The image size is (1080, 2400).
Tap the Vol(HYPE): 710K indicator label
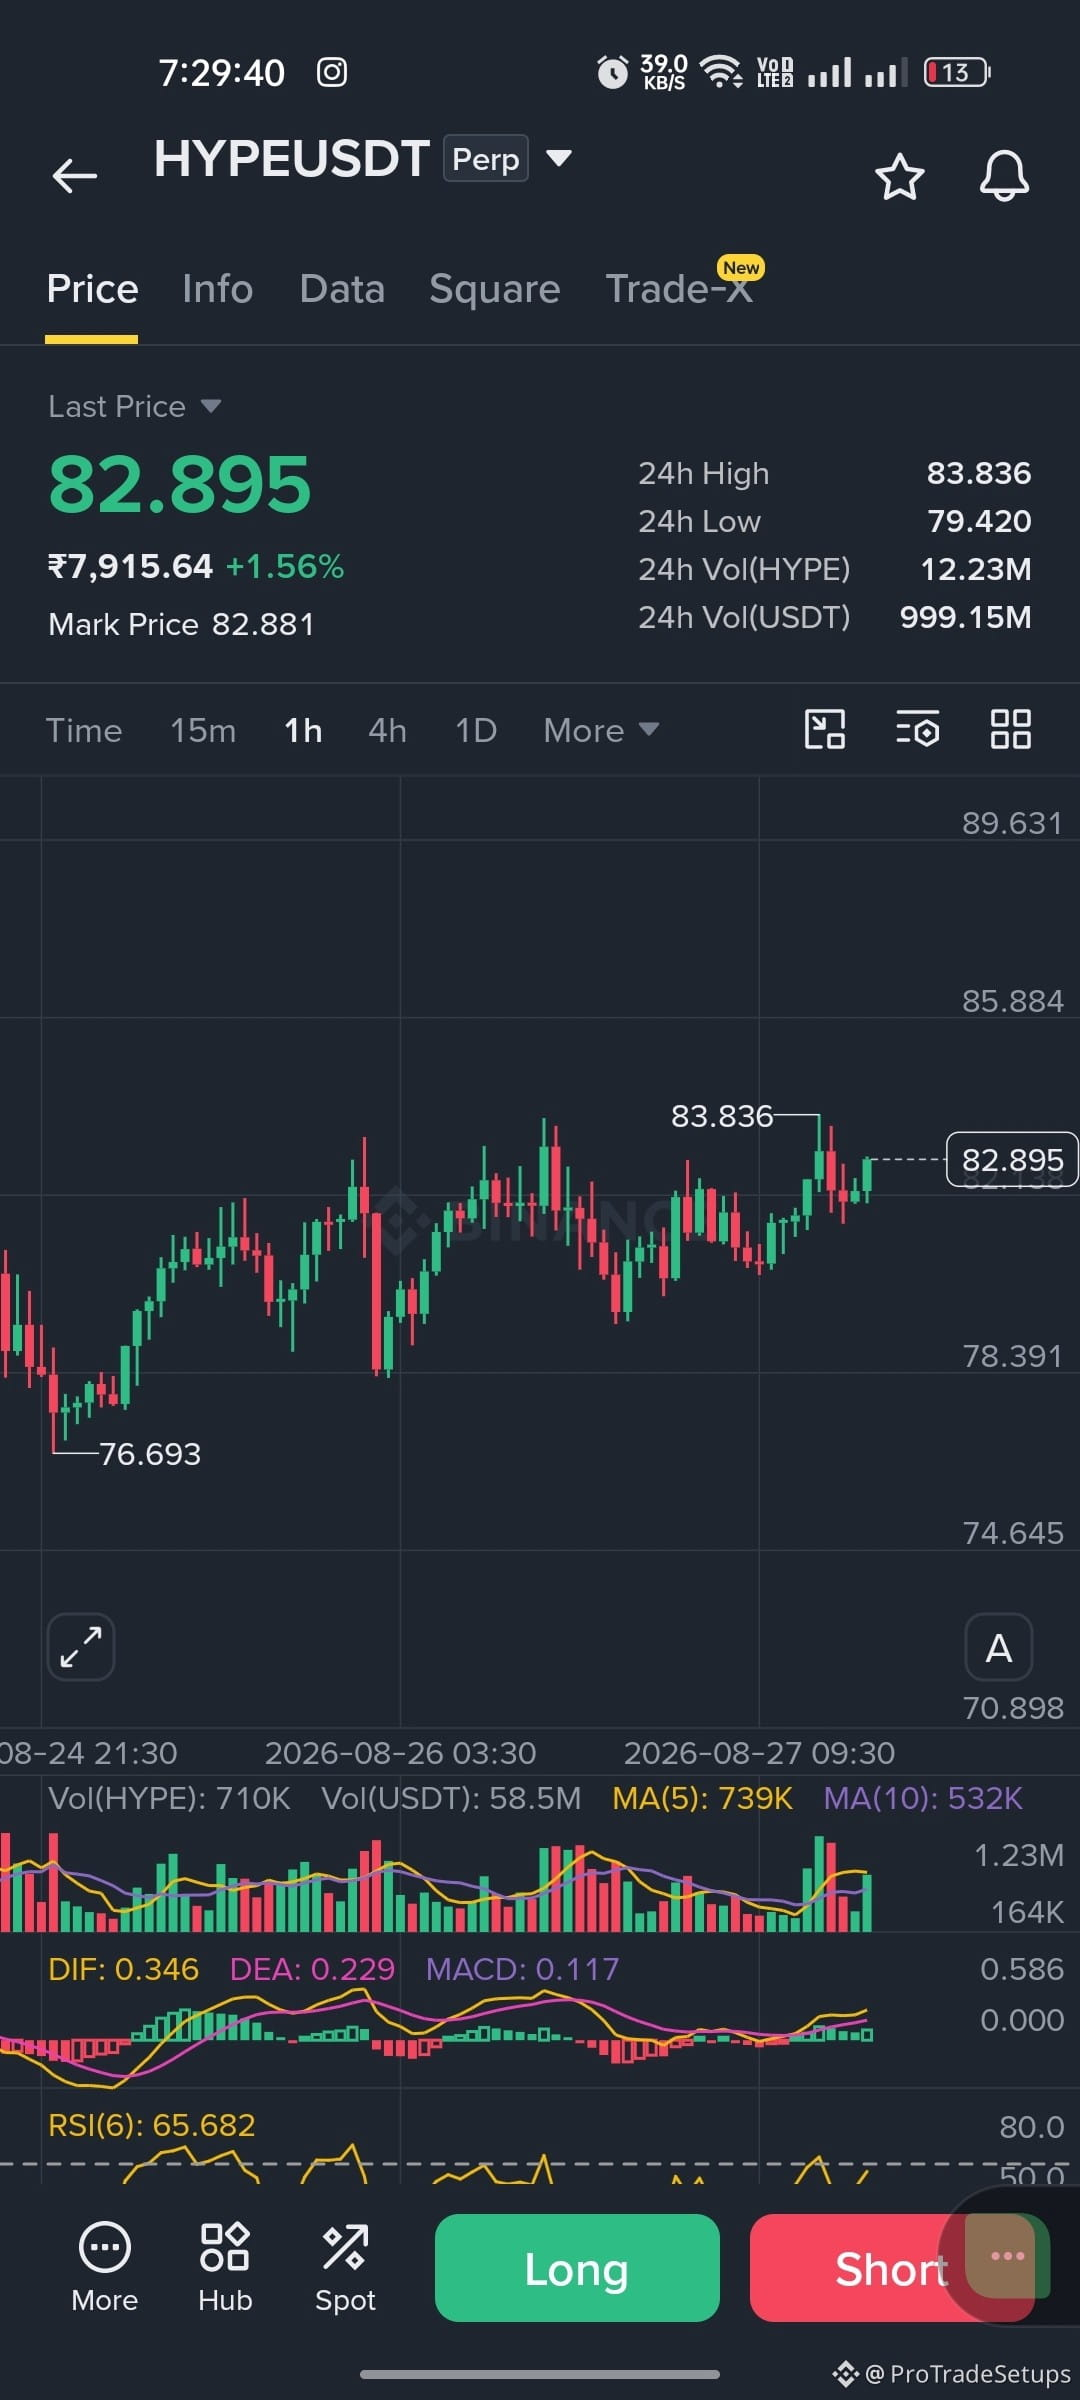pos(169,1798)
